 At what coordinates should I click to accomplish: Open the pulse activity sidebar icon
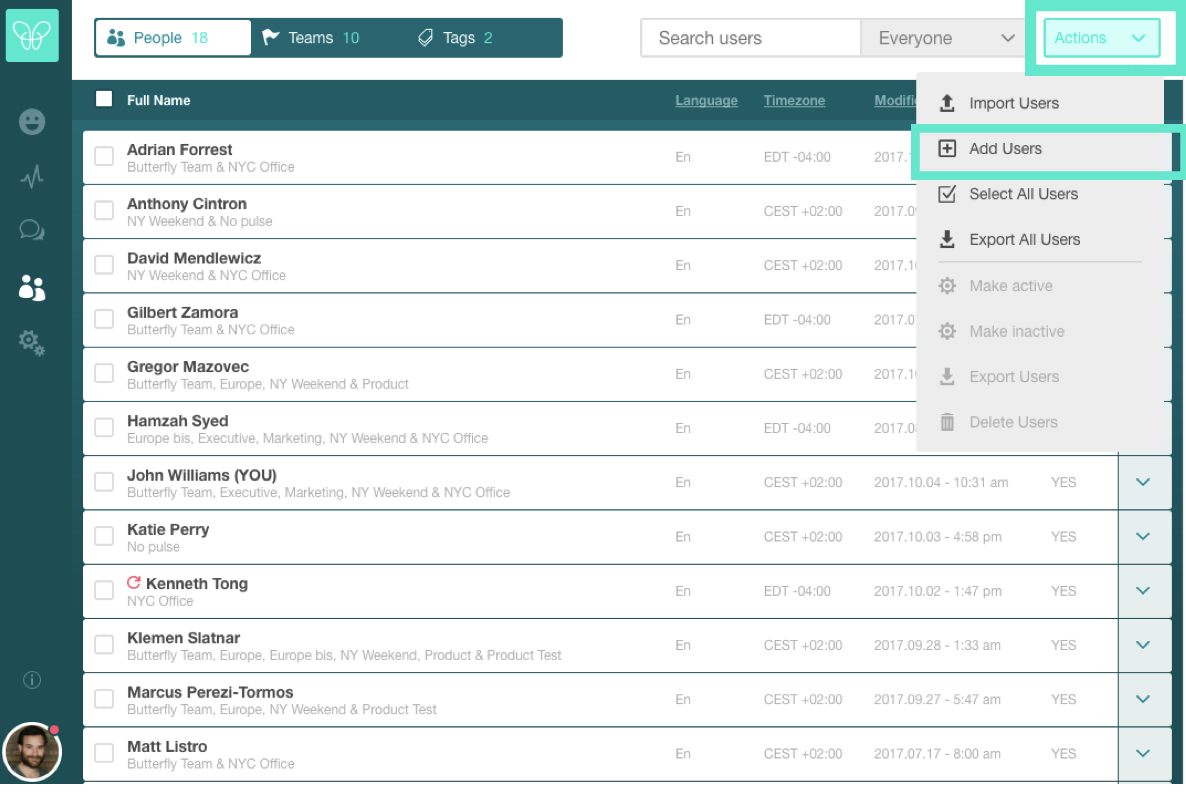click(32, 178)
